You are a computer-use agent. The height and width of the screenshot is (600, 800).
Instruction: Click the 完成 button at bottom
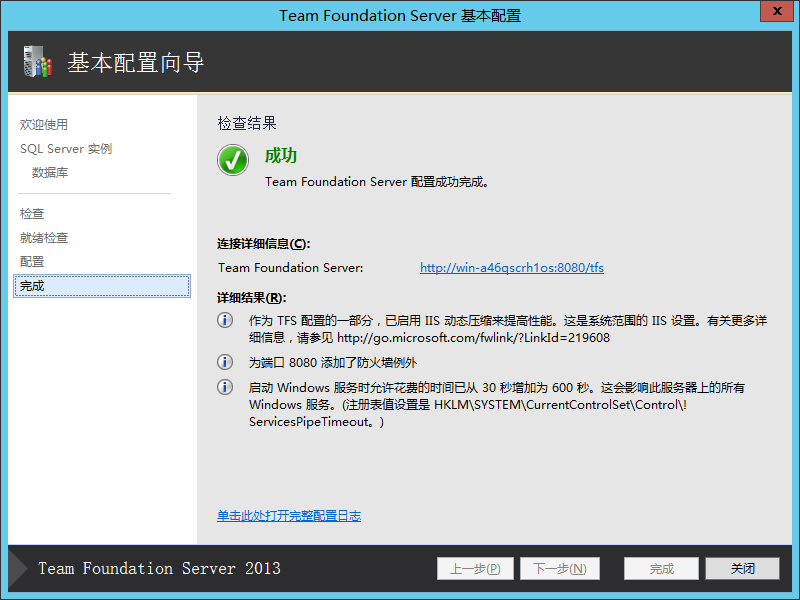[661, 568]
